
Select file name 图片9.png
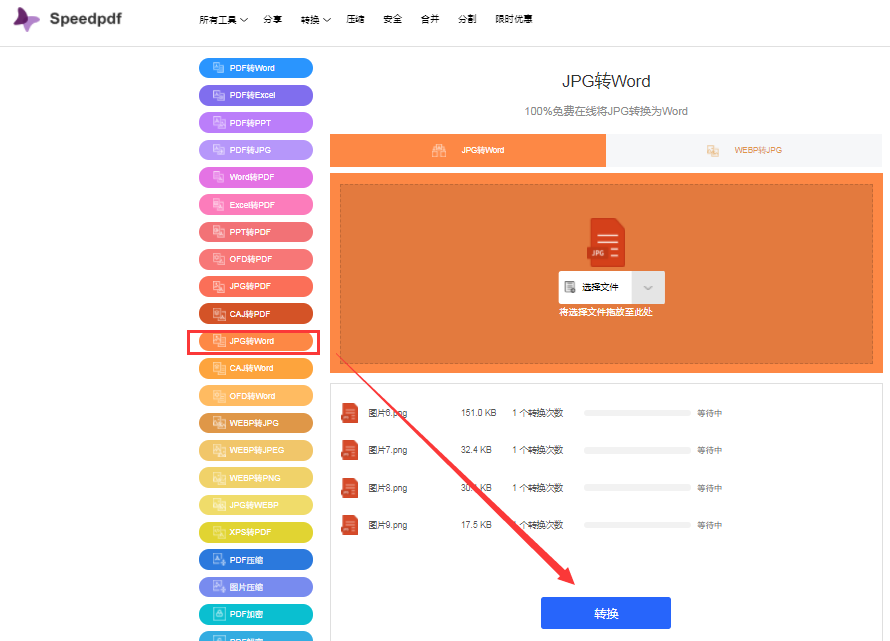(388, 525)
